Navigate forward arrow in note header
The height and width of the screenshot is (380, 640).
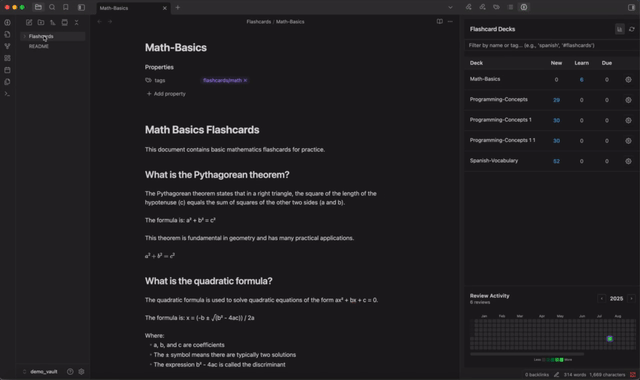[x=110, y=21]
